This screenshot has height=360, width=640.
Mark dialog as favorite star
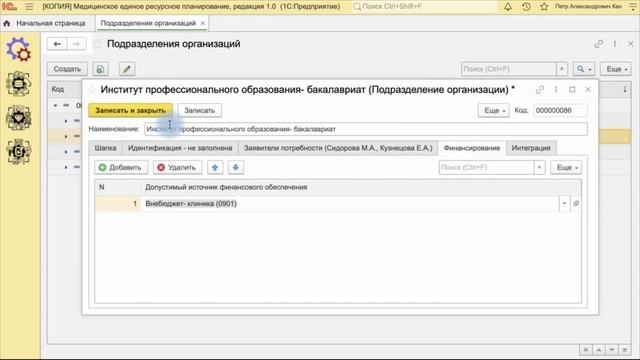(x=93, y=89)
